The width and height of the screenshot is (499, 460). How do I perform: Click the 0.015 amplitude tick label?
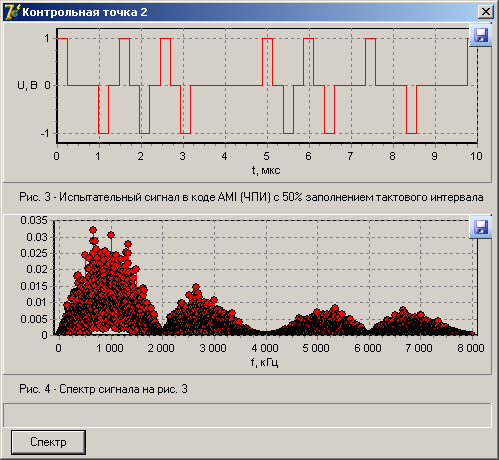(34, 286)
